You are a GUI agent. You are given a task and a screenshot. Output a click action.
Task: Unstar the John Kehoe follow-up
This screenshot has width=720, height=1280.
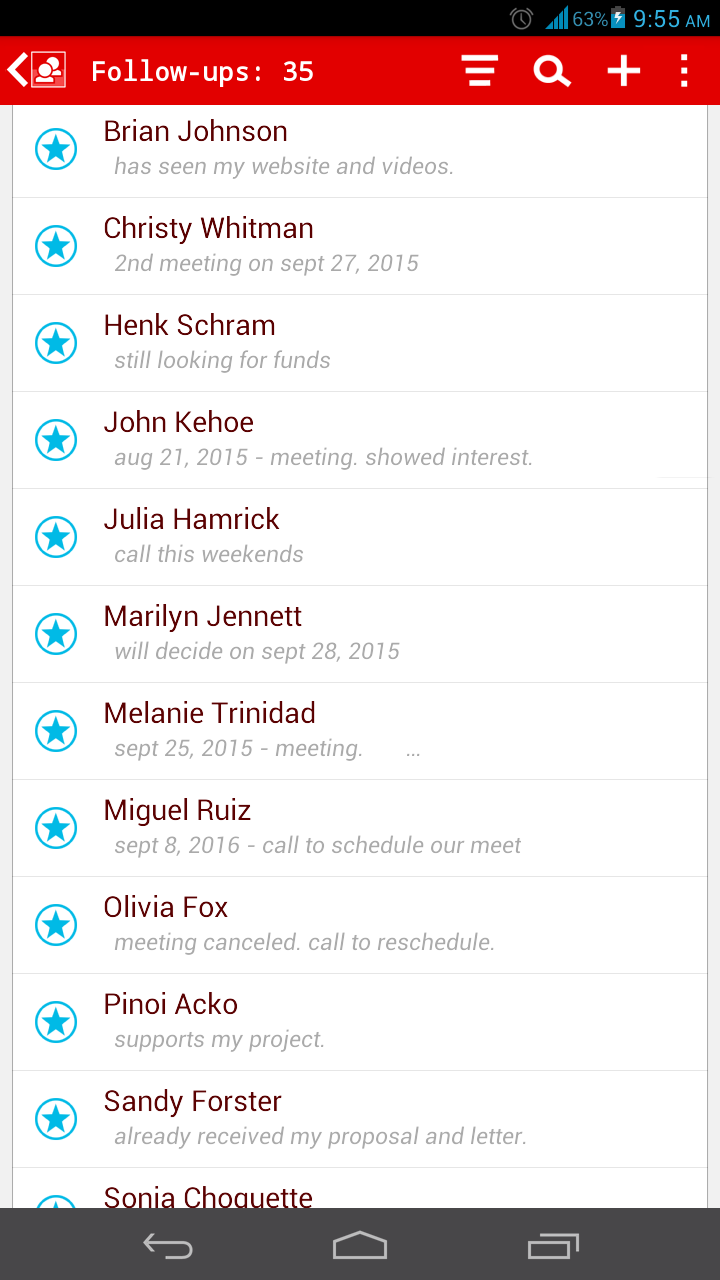click(x=56, y=440)
